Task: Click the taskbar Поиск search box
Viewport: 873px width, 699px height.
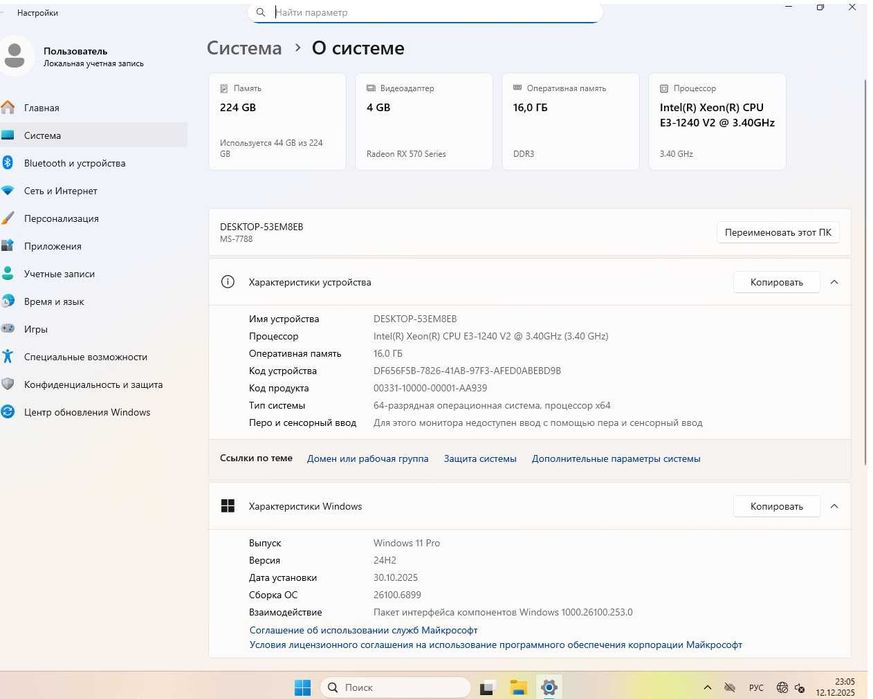Action: pyautogui.click(x=395, y=687)
